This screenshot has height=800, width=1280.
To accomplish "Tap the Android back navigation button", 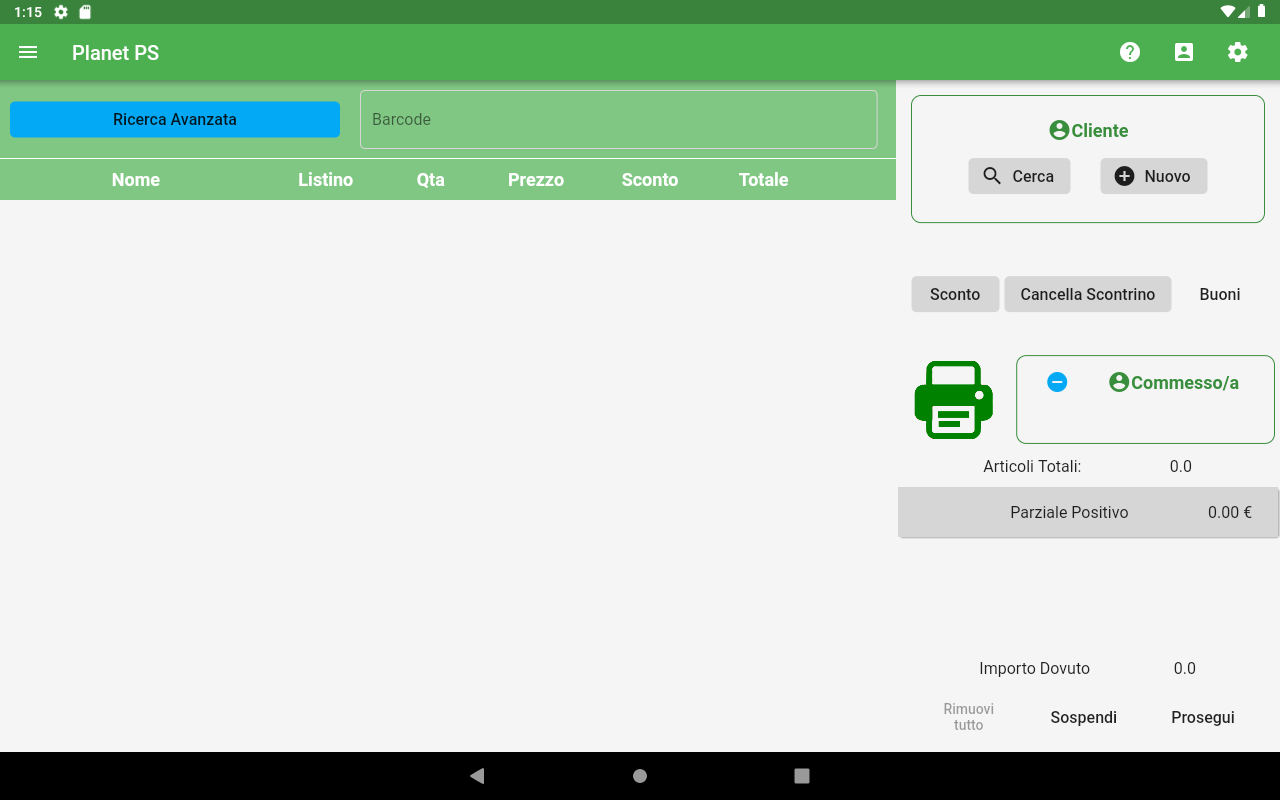I will coord(477,776).
